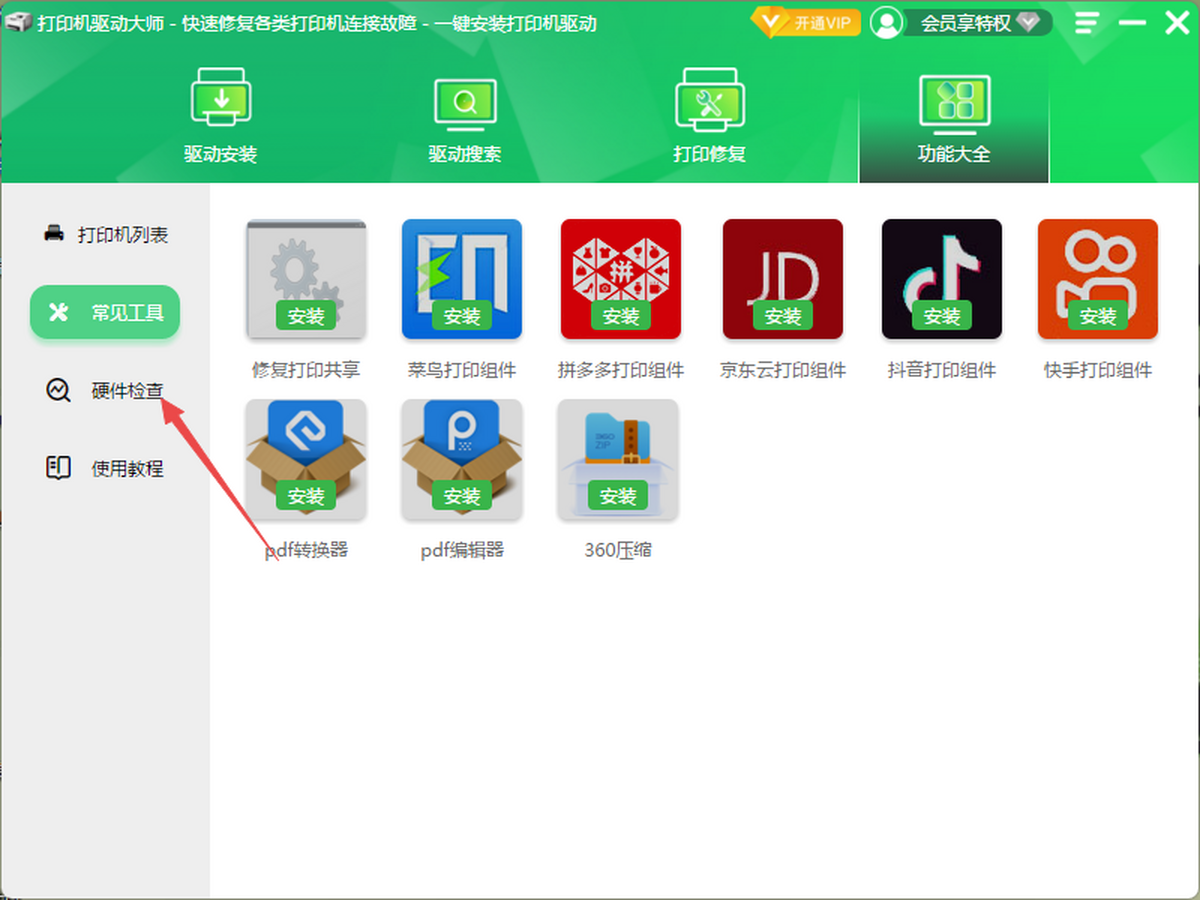The height and width of the screenshot is (900, 1200).
Task: Select 常见工具 in the sidebar
Action: 105,312
